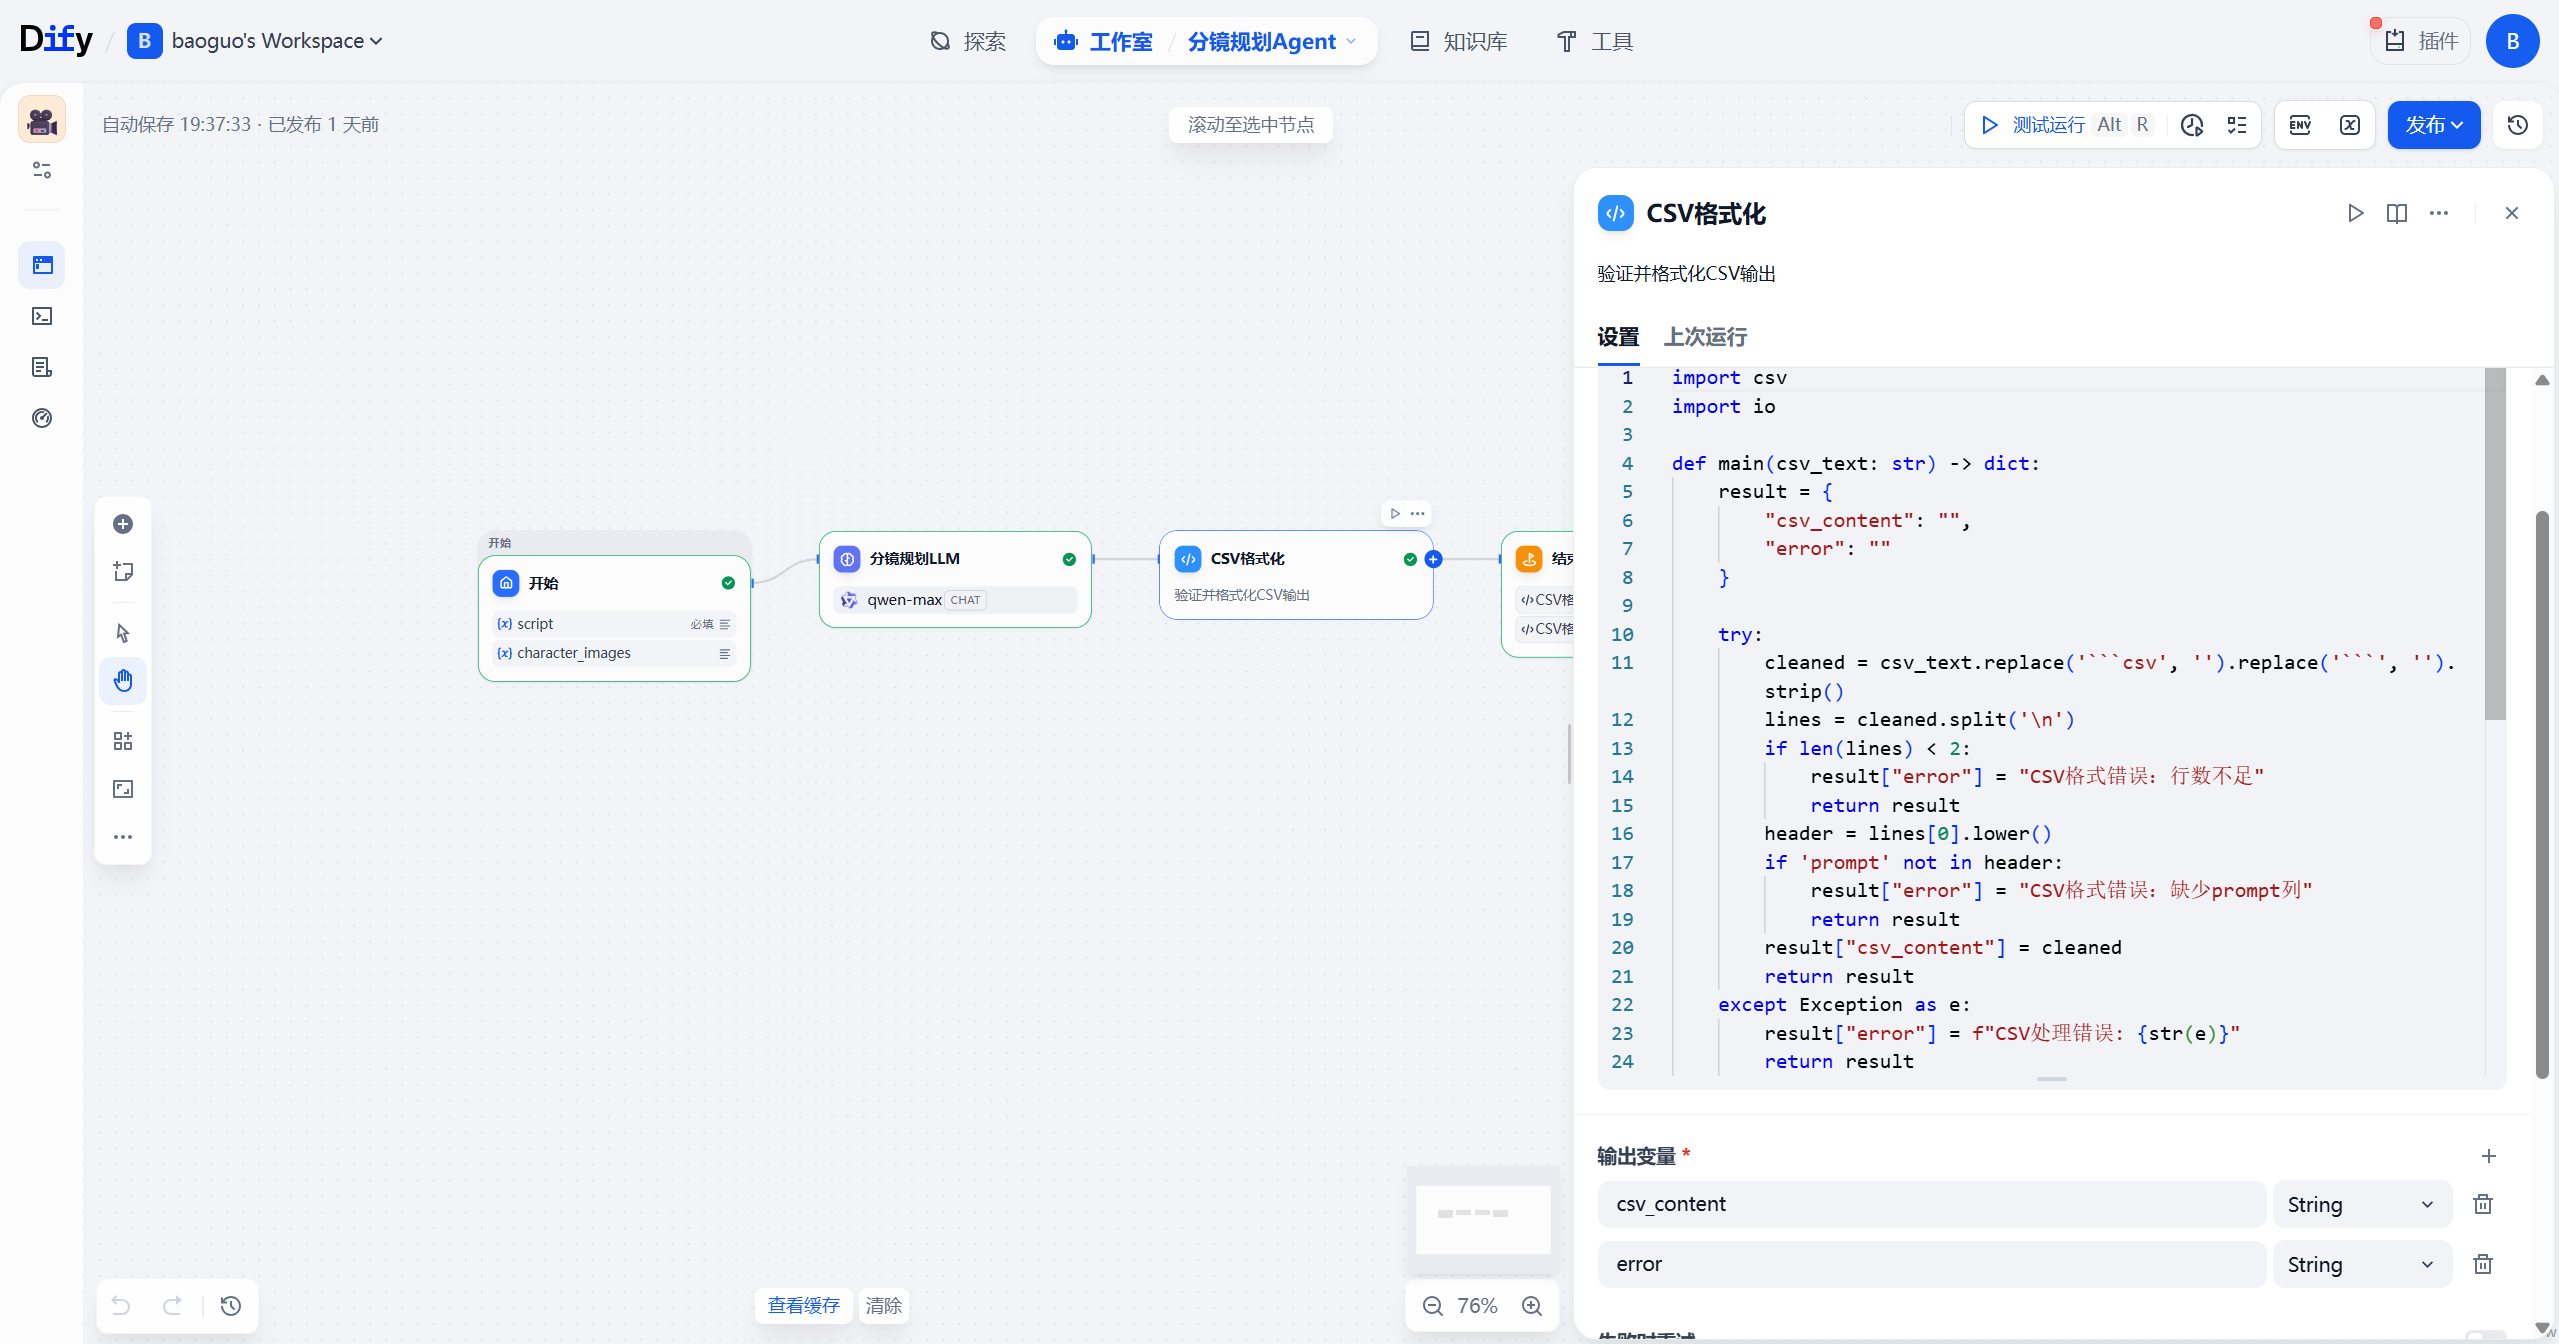Close the CSV格式化 settings panel
This screenshot has height=1344, width=2559.
tap(2512, 213)
